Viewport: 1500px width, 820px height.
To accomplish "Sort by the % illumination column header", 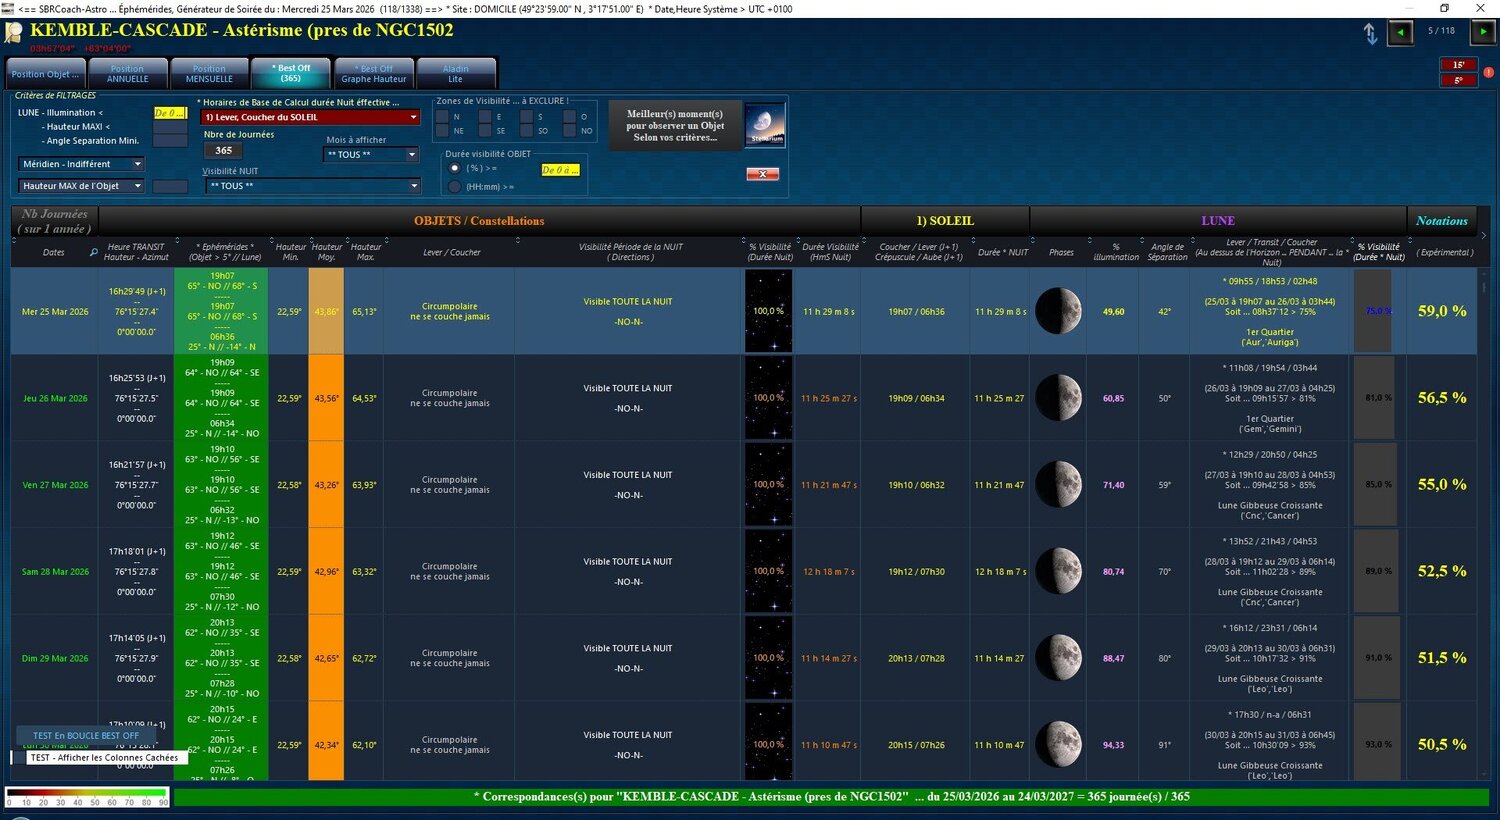I will 1115,252.
